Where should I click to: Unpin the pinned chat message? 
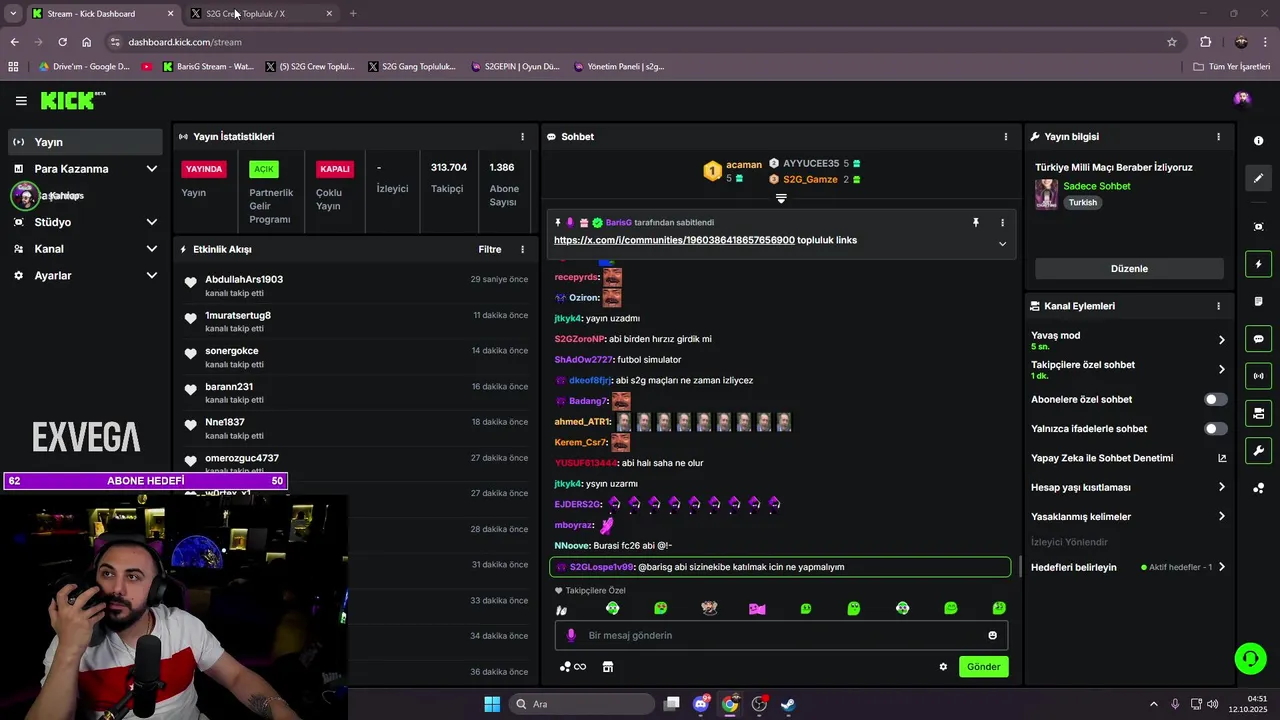click(x=976, y=223)
